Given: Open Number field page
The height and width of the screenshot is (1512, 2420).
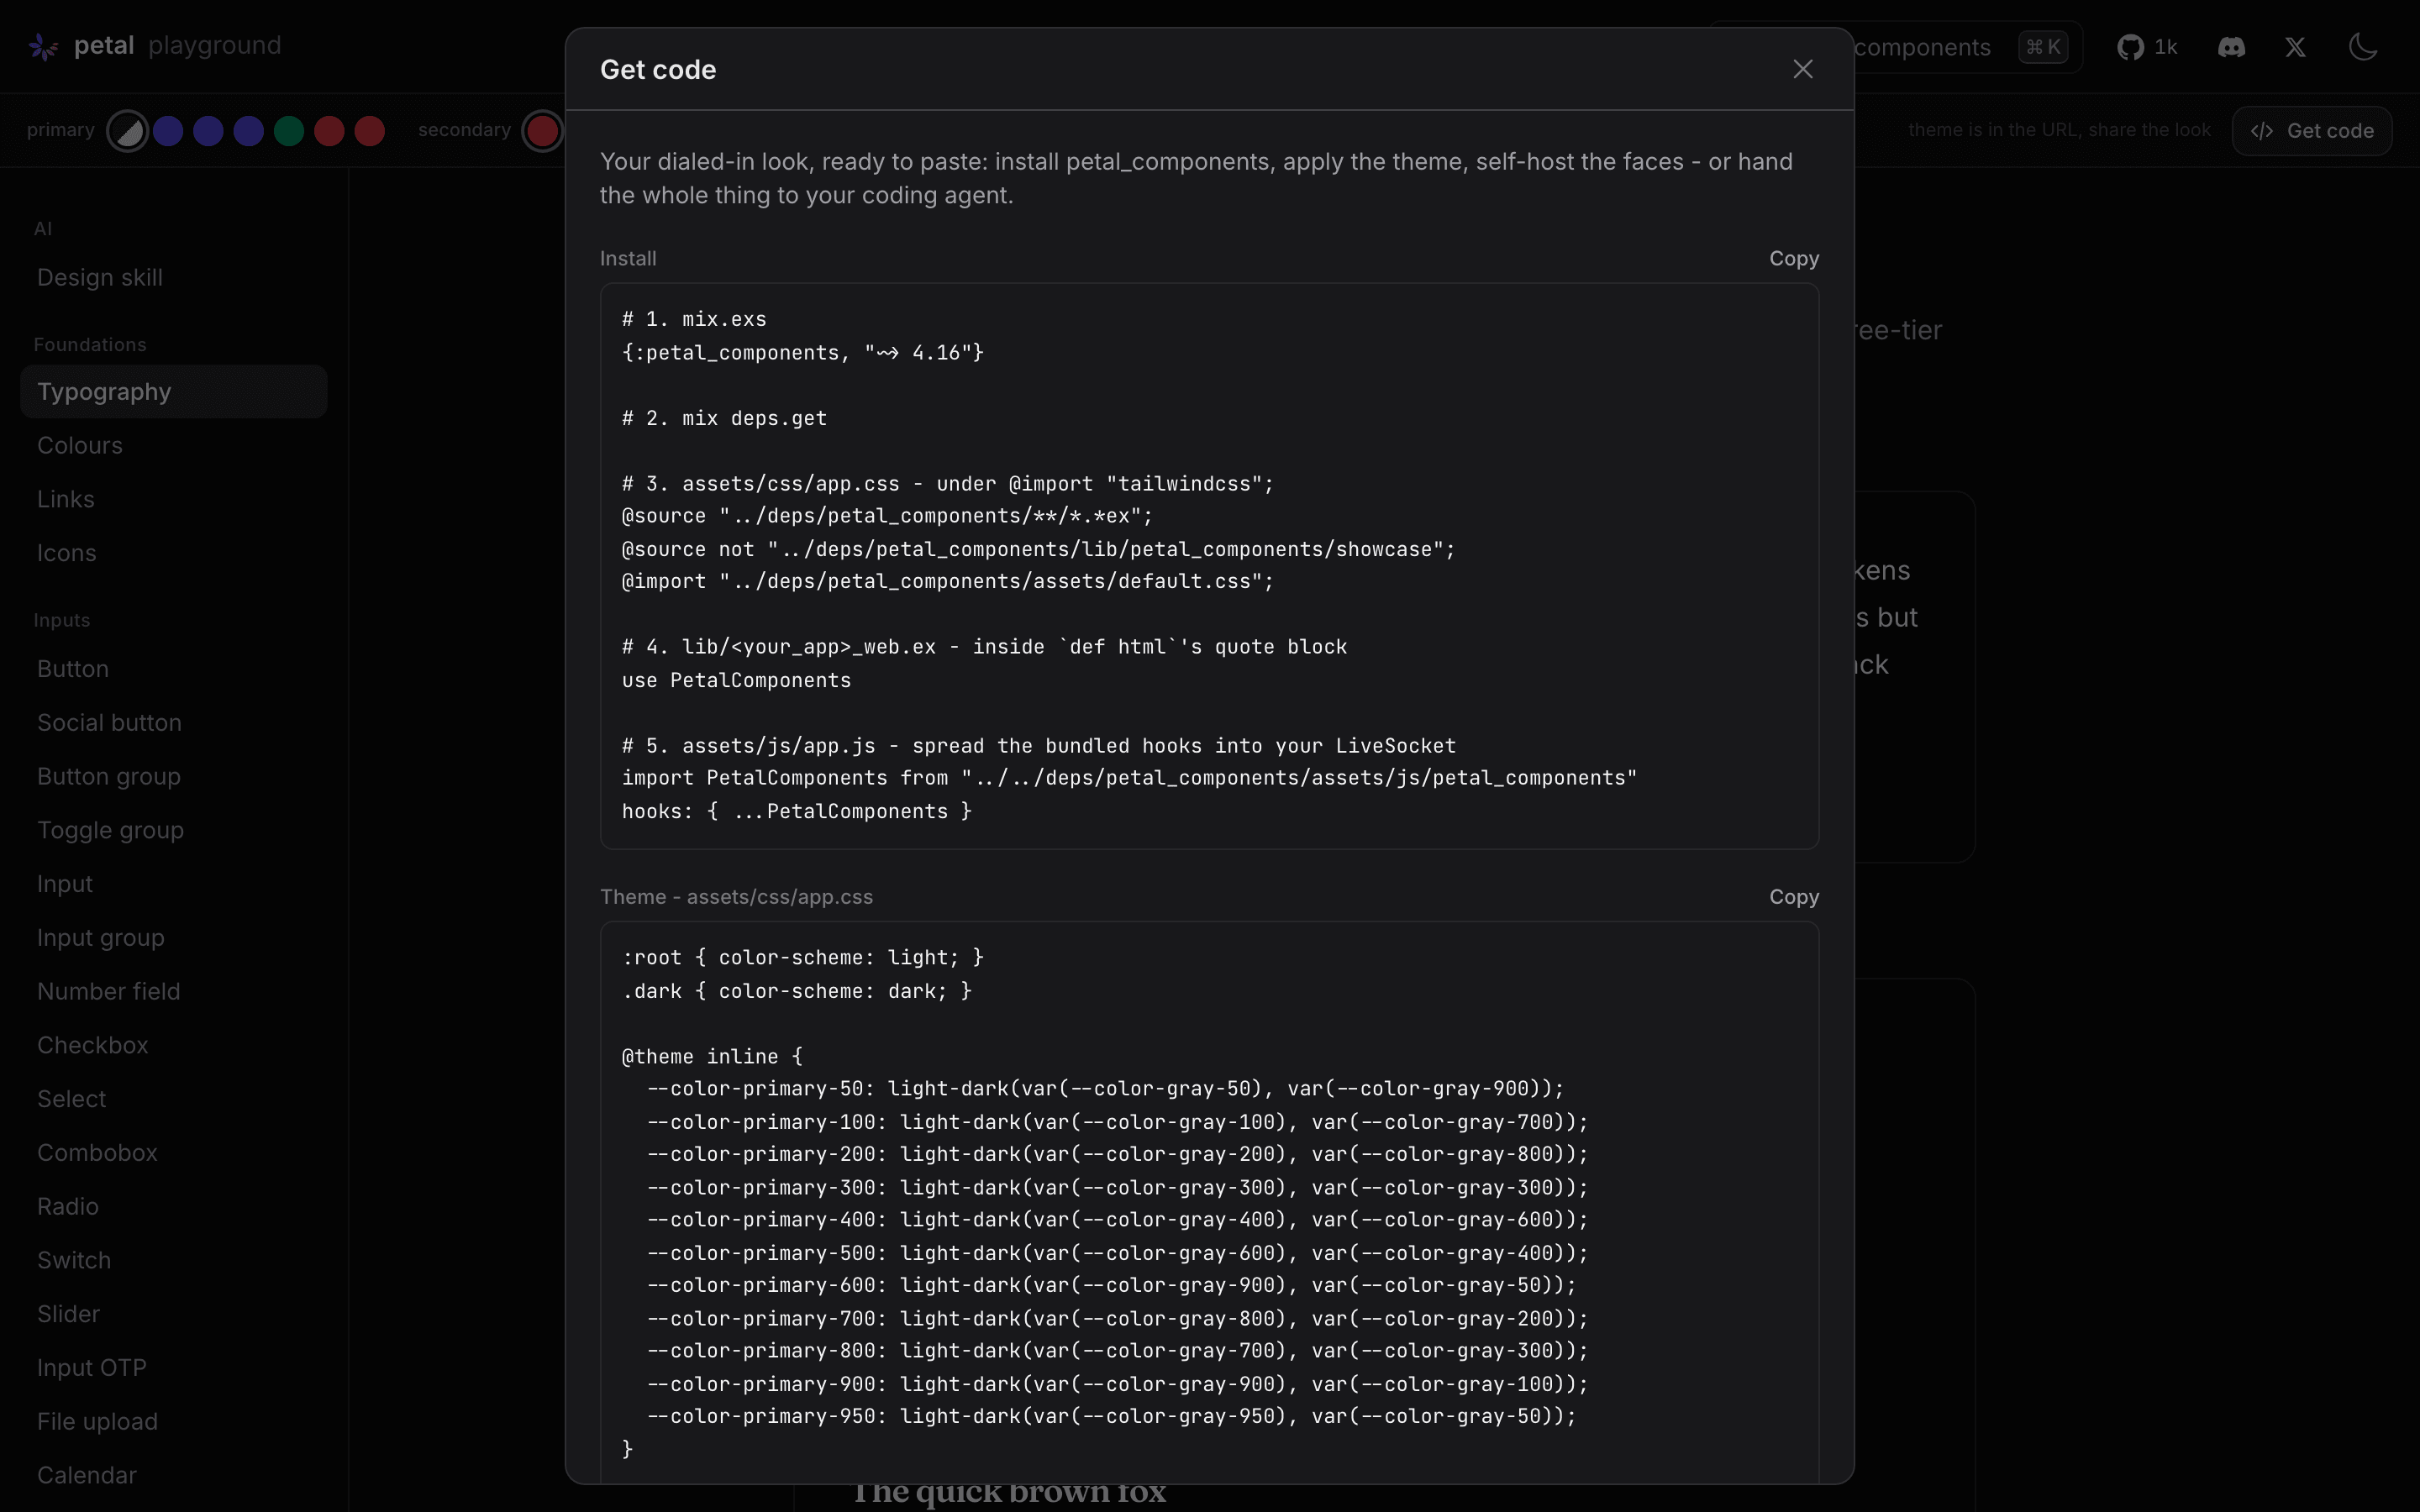Looking at the screenshot, I should tap(174, 991).
